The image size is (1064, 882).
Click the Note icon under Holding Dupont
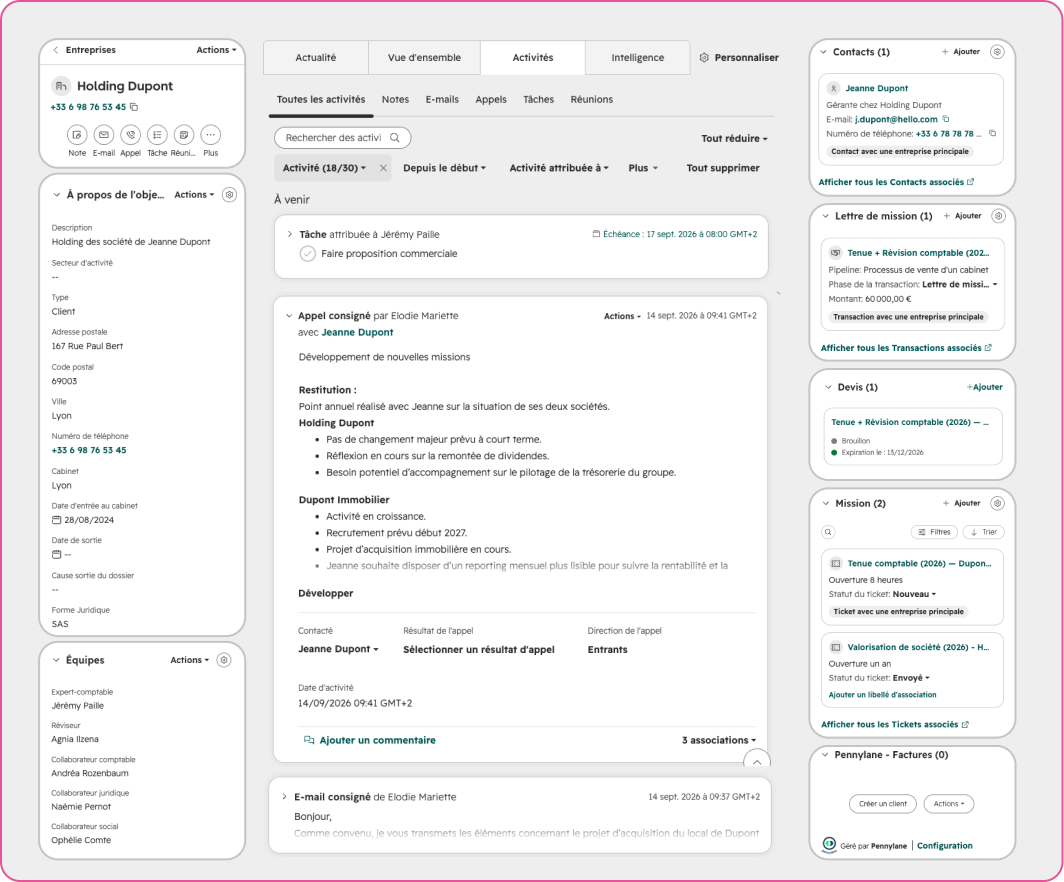coord(77,135)
